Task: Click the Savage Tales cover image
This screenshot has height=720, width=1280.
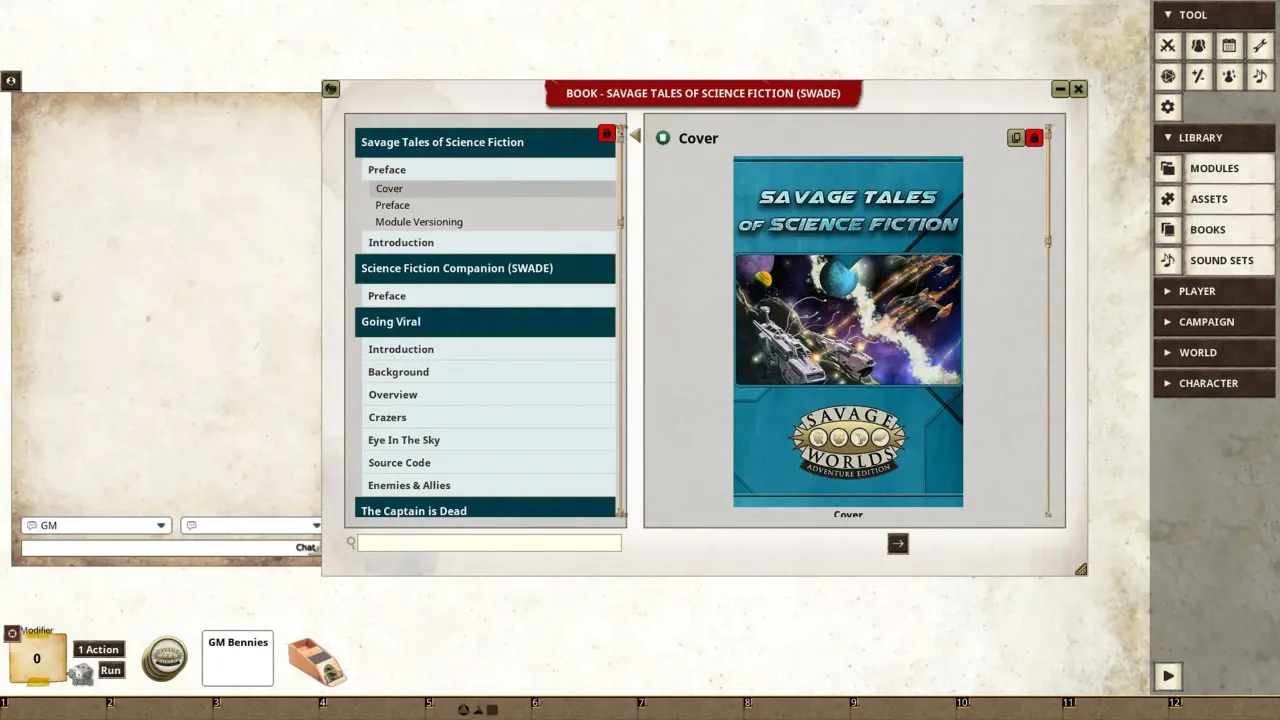Action: (x=848, y=331)
